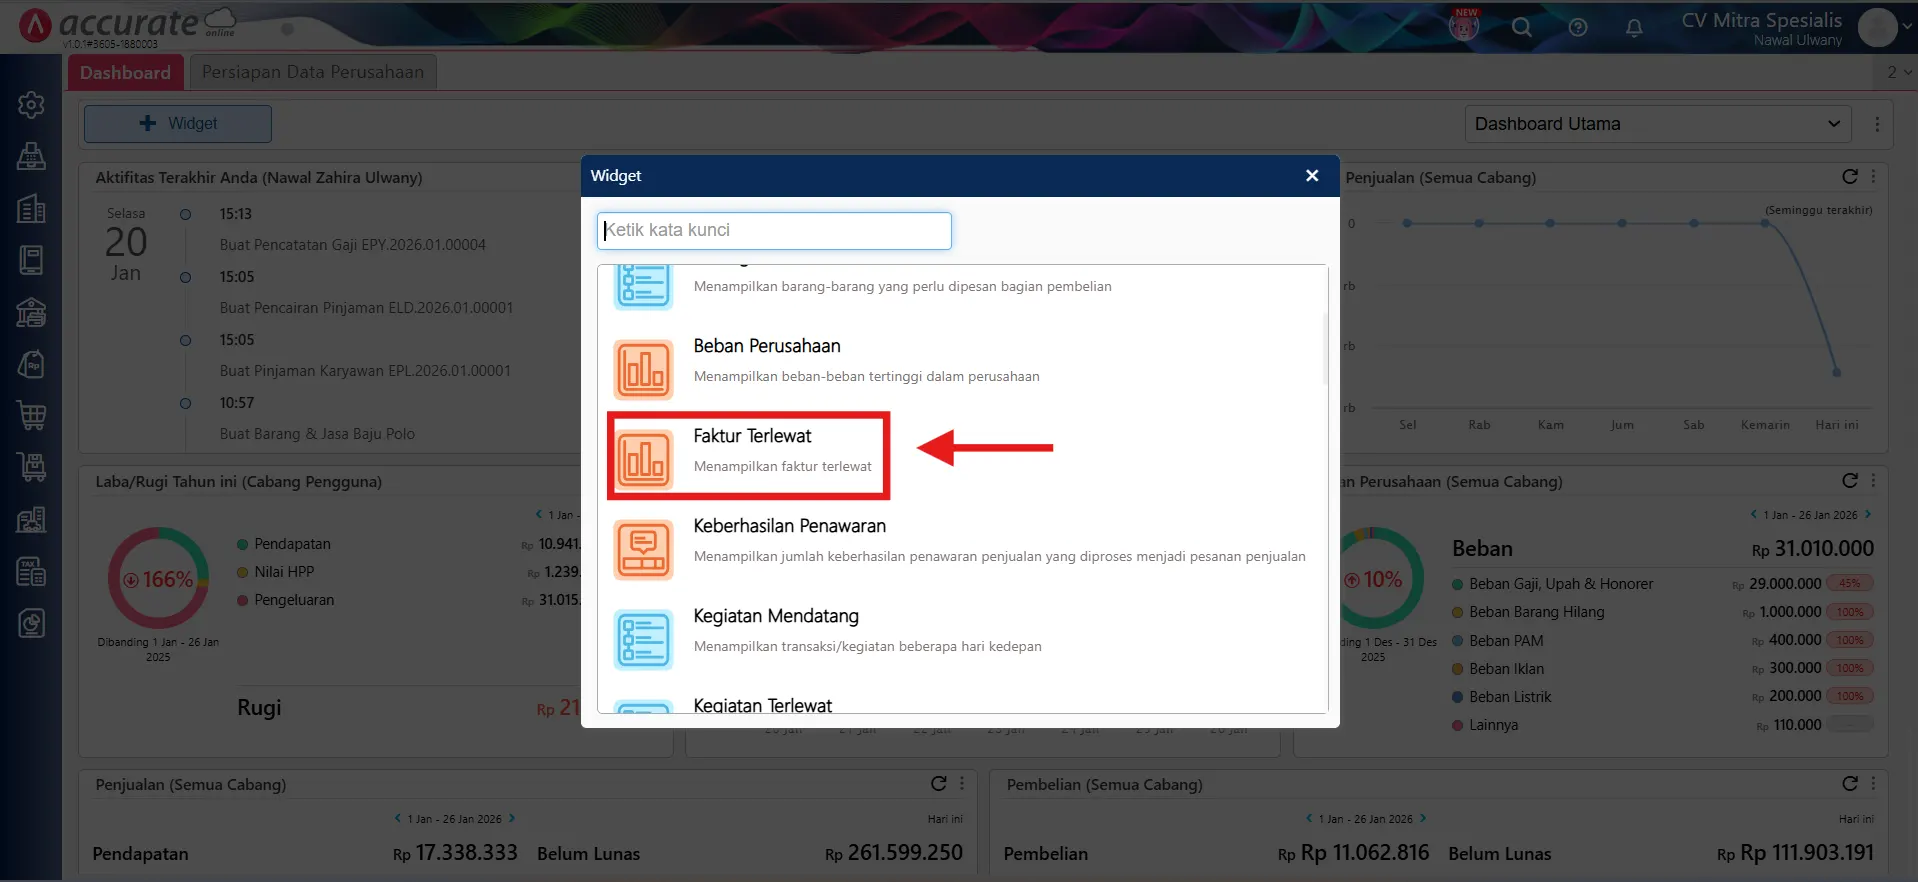
Task: Go to previous period in Laba/Rugi widget
Action: point(538,515)
